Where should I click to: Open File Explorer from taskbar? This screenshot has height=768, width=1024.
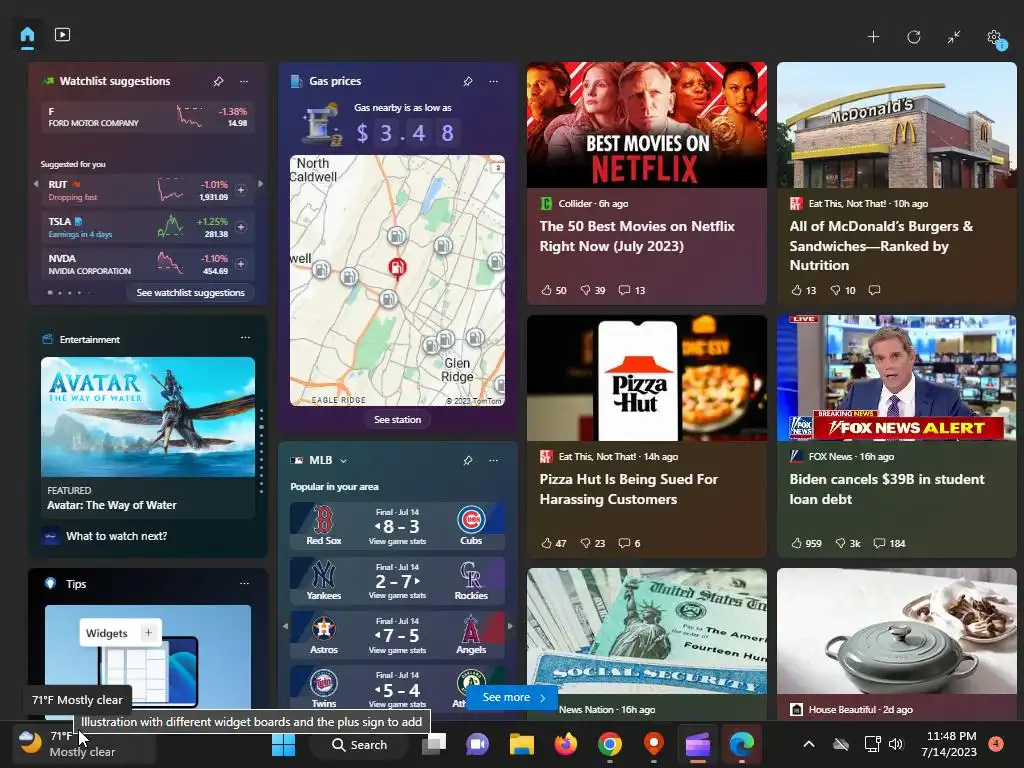[x=522, y=744]
